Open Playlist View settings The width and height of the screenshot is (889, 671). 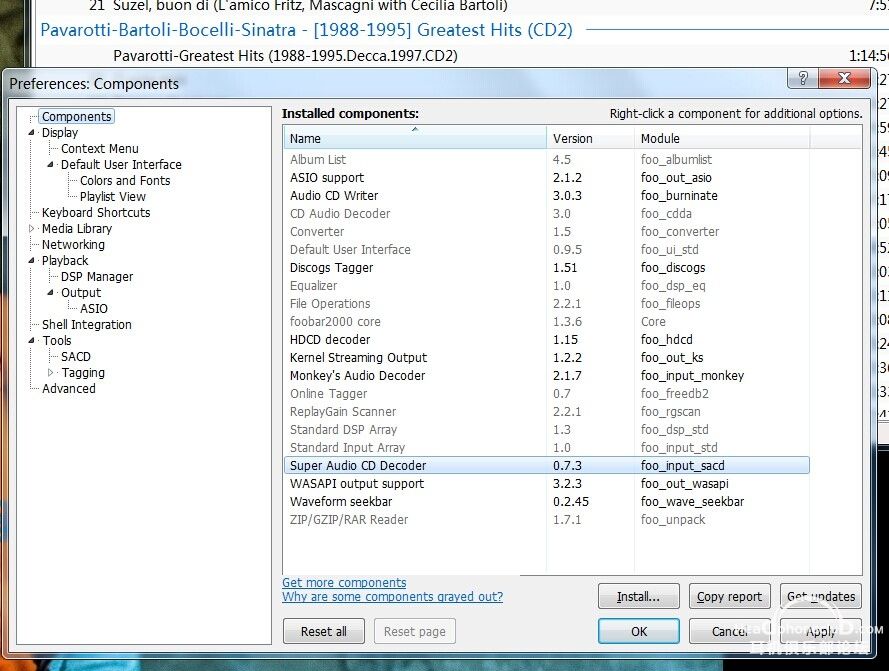113,197
